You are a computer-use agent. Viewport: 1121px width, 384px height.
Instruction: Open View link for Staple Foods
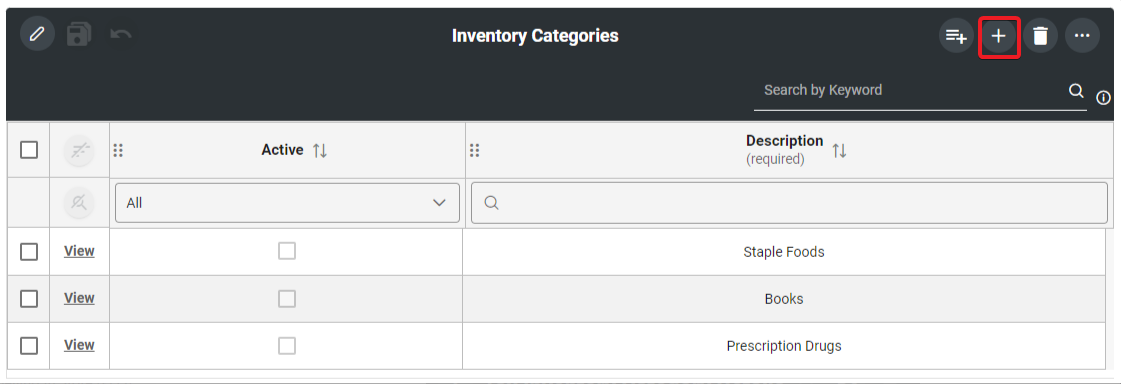79,251
